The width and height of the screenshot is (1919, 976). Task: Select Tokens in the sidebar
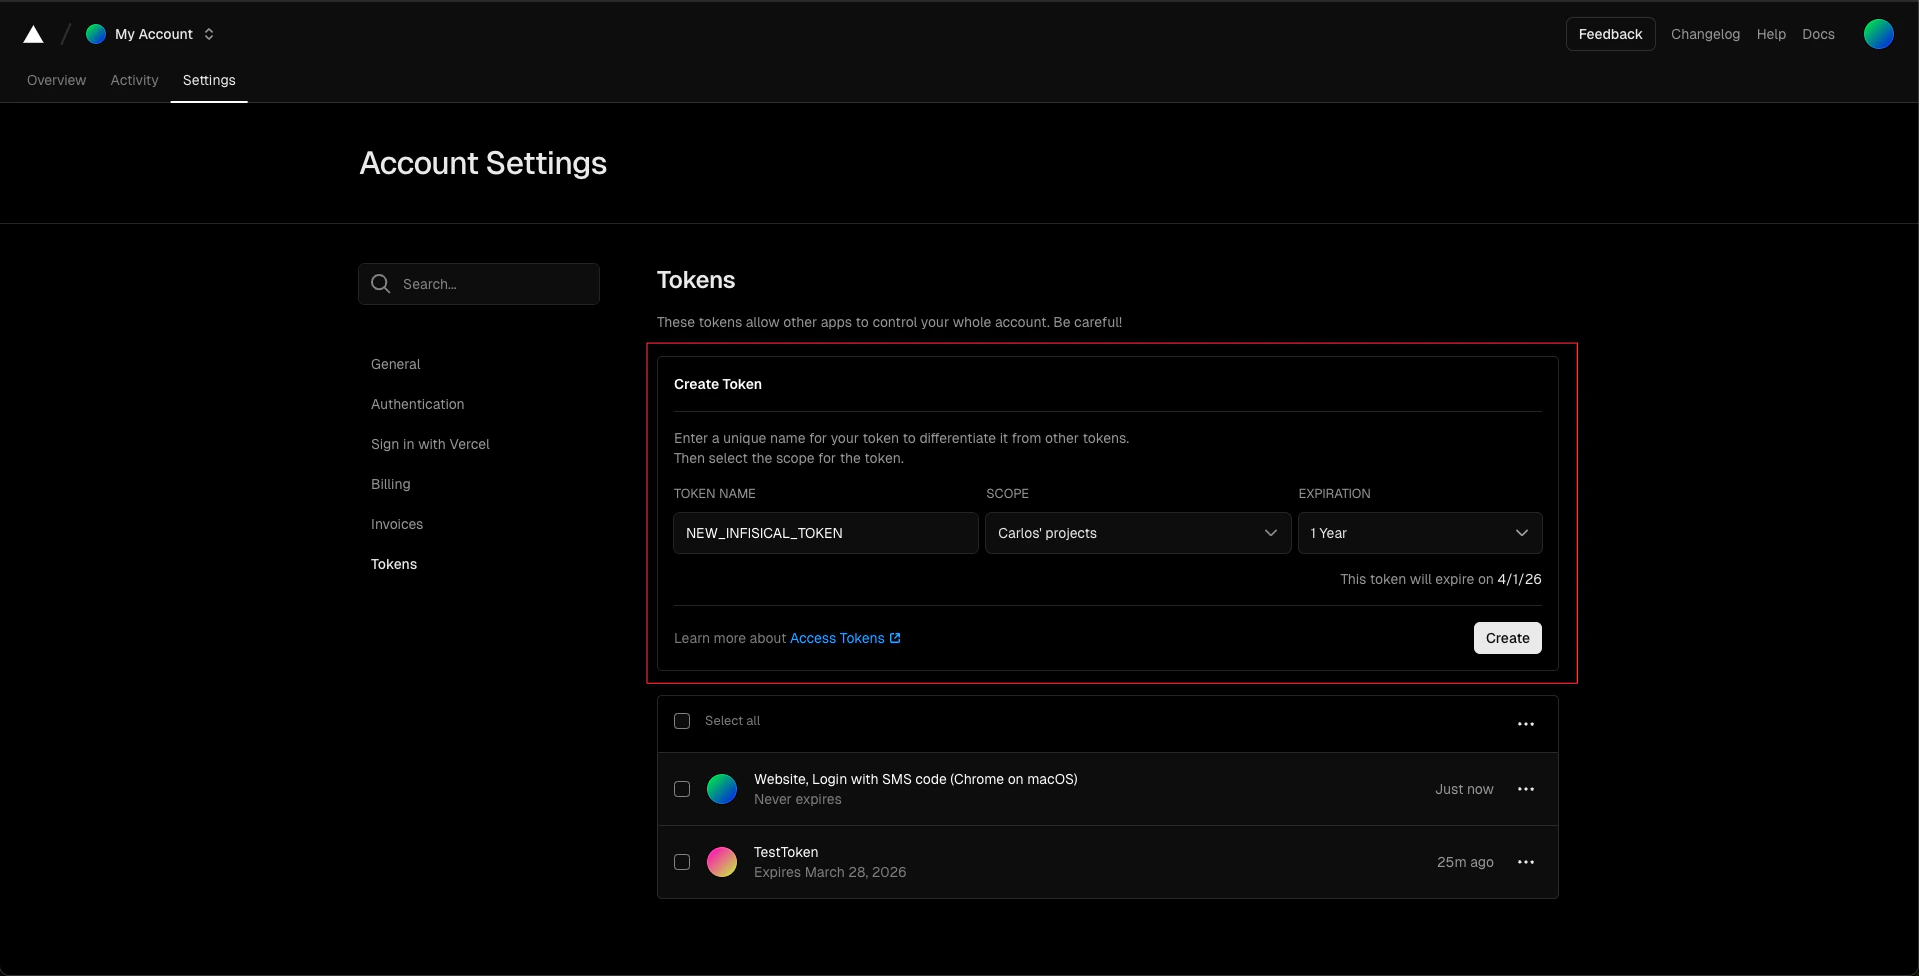pyautogui.click(x=394, y=564)
